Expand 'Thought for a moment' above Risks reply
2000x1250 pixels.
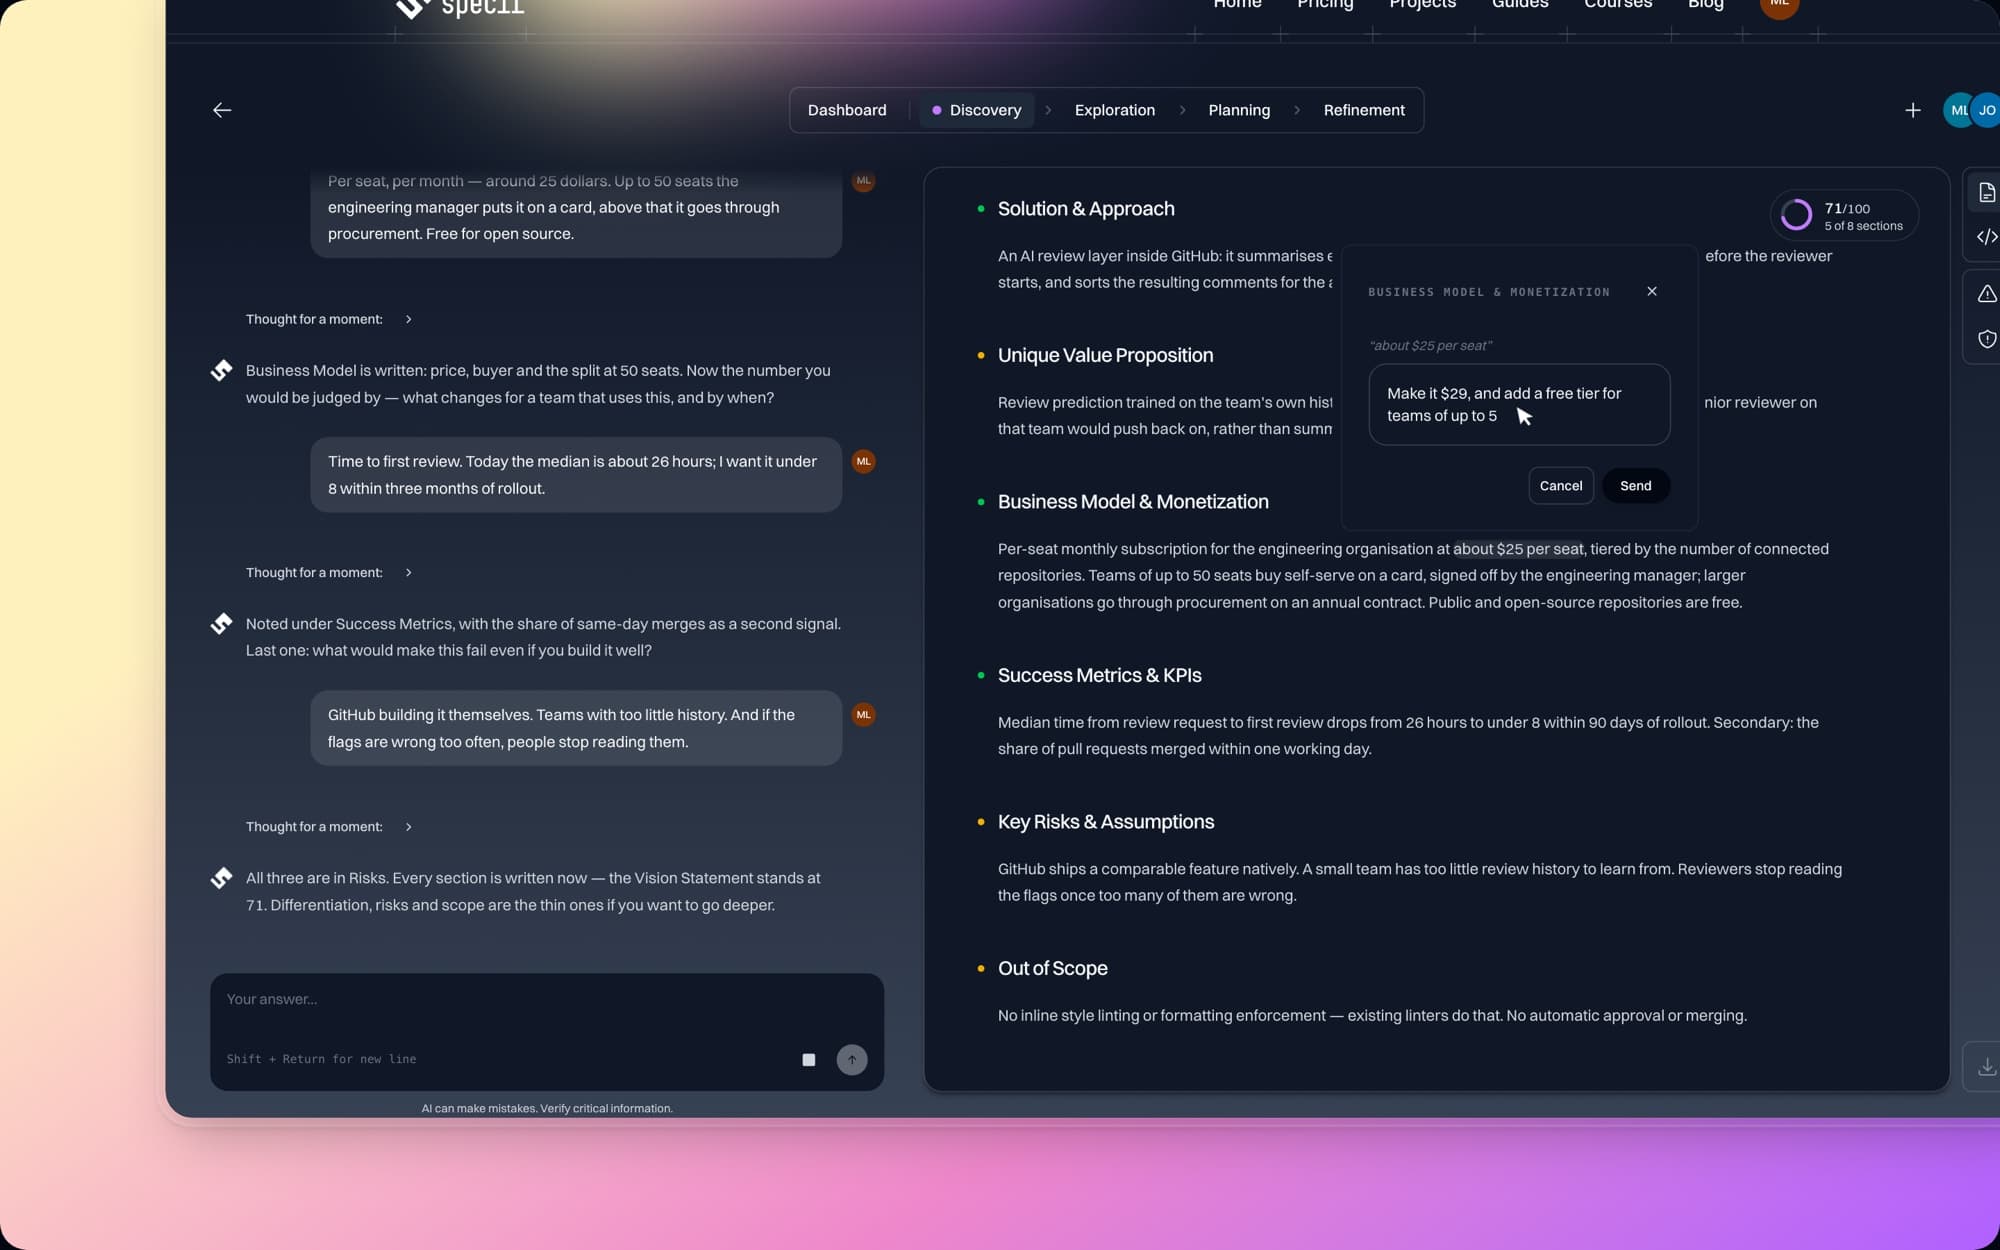(x=329, y=827)
